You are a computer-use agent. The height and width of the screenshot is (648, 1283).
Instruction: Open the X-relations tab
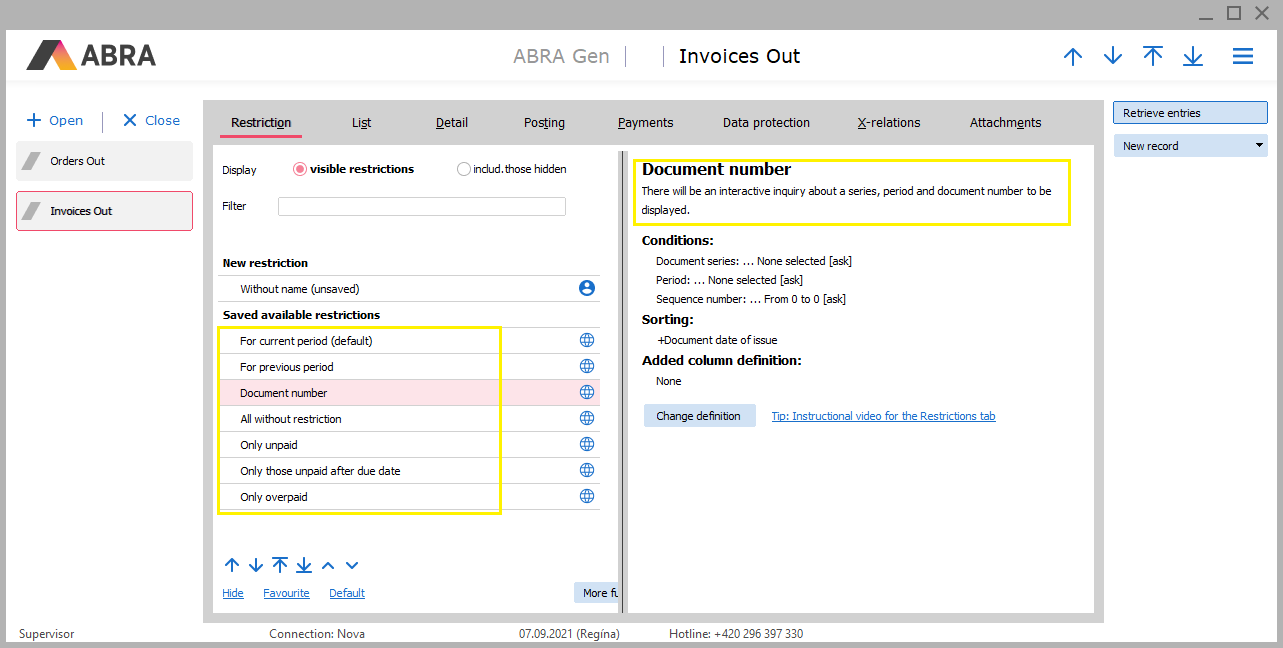[889, 123]
